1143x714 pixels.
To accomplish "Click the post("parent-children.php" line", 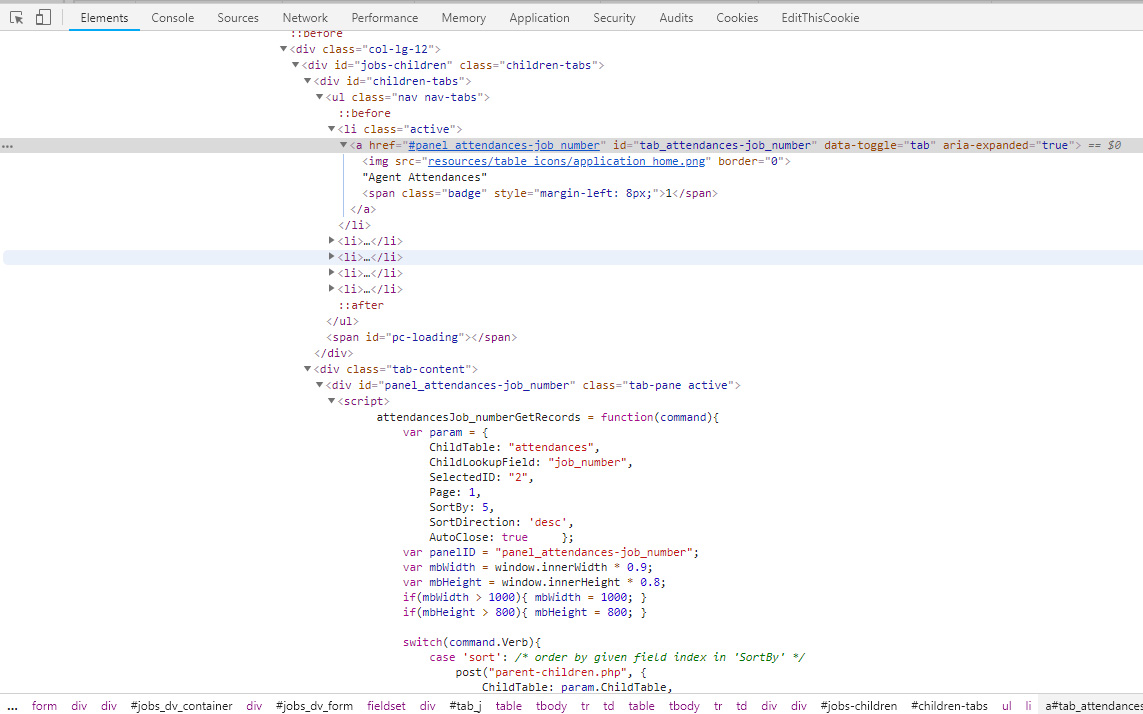I will tap(551, 672).
